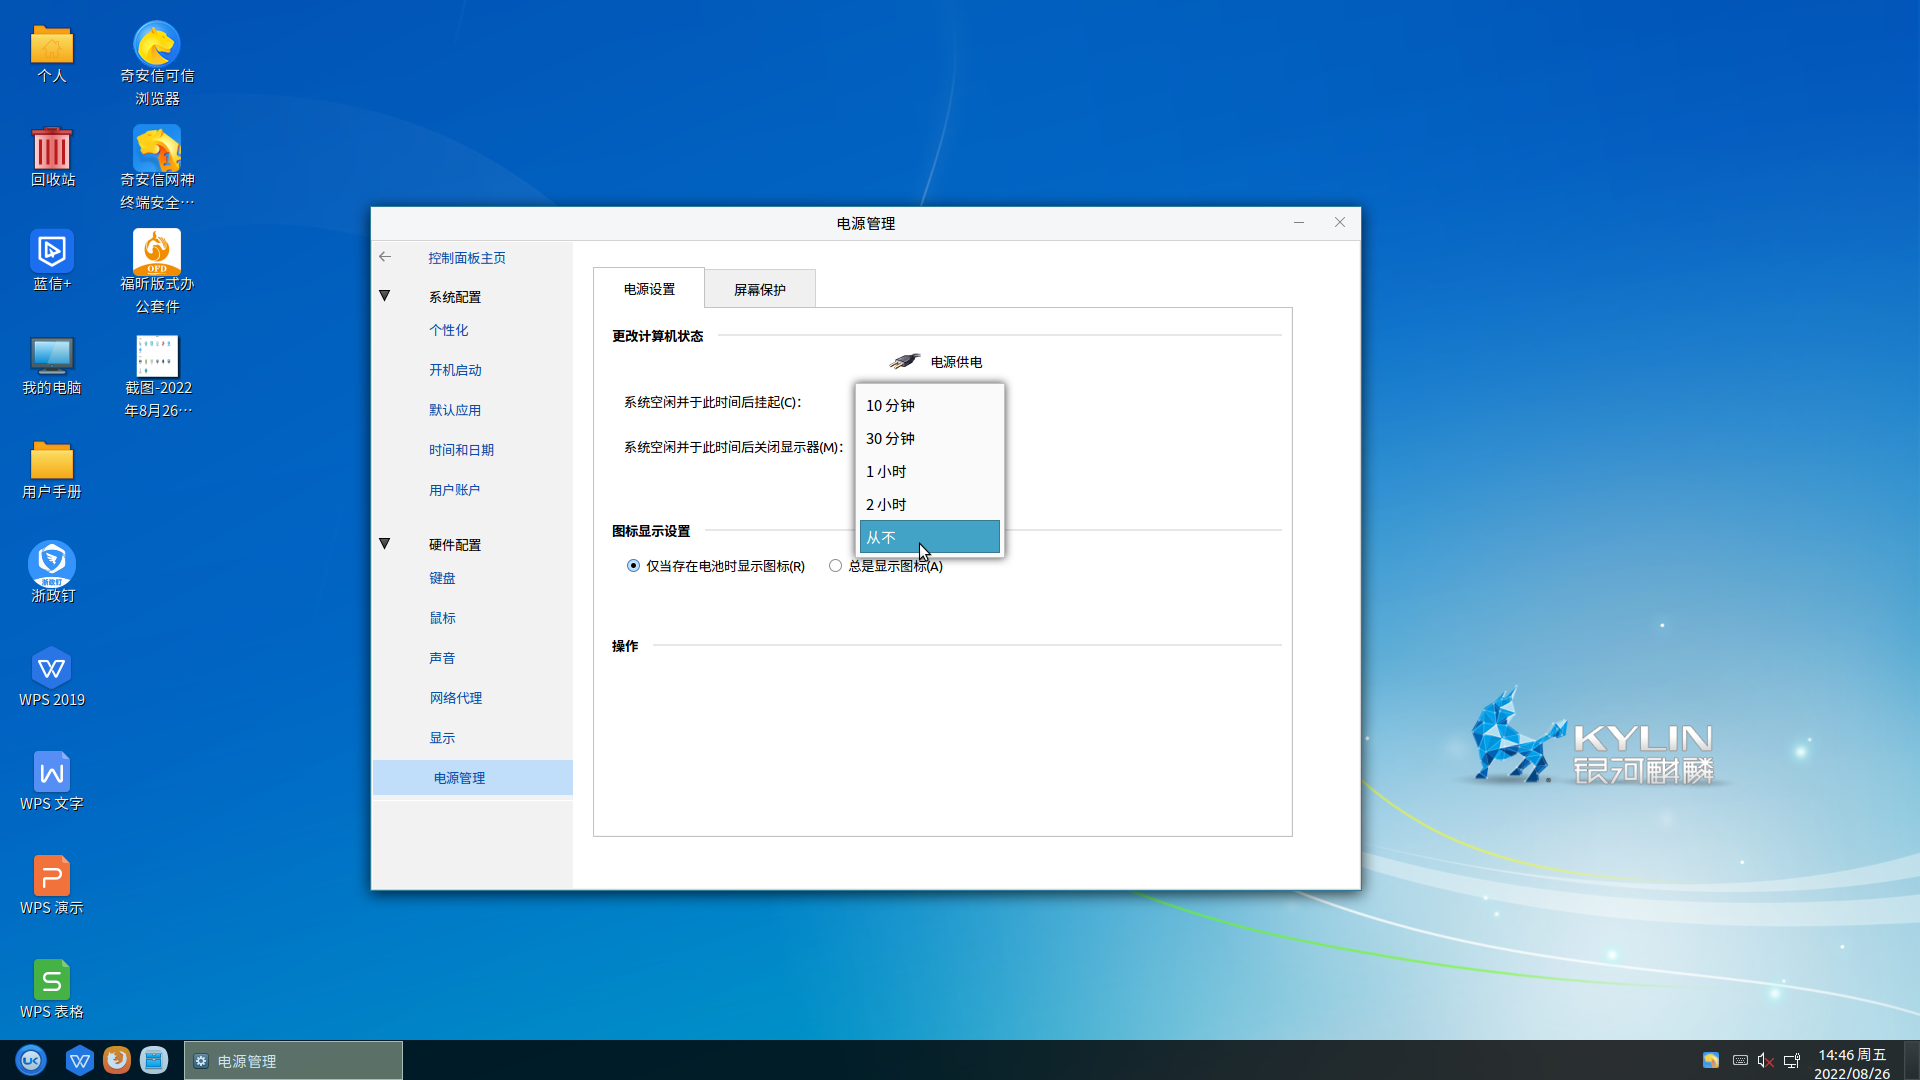The image size is (1920, 1080).
Task: Switch to 屏幕保护 tab
Action: pos(760,289)
